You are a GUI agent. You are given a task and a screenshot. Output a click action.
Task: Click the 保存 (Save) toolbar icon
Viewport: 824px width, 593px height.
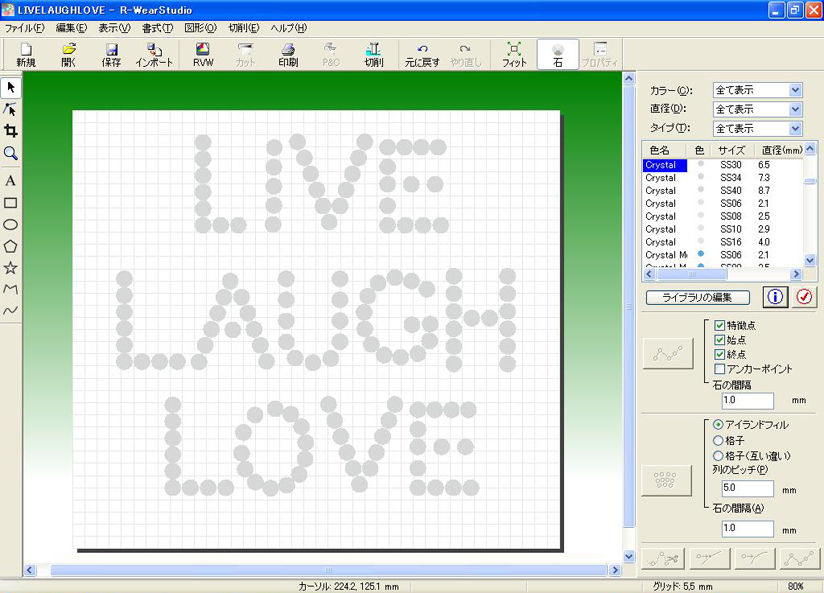111,54
